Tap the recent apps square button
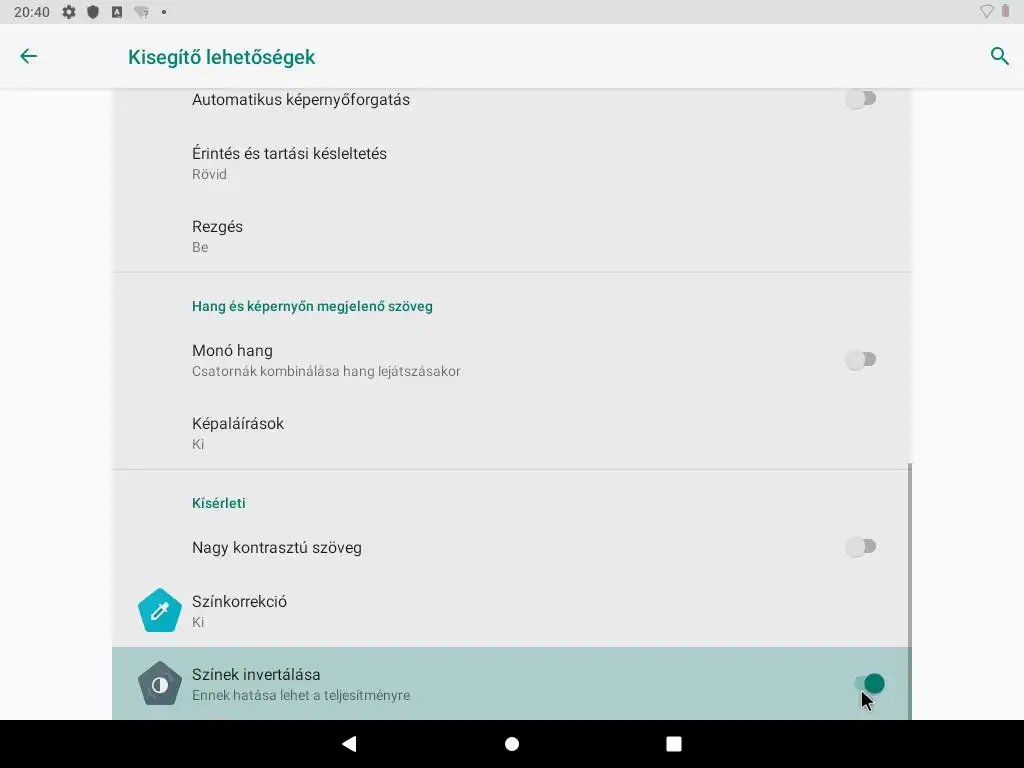The height and width of the screenshot is (768, 1024). [x=673, y=744]
